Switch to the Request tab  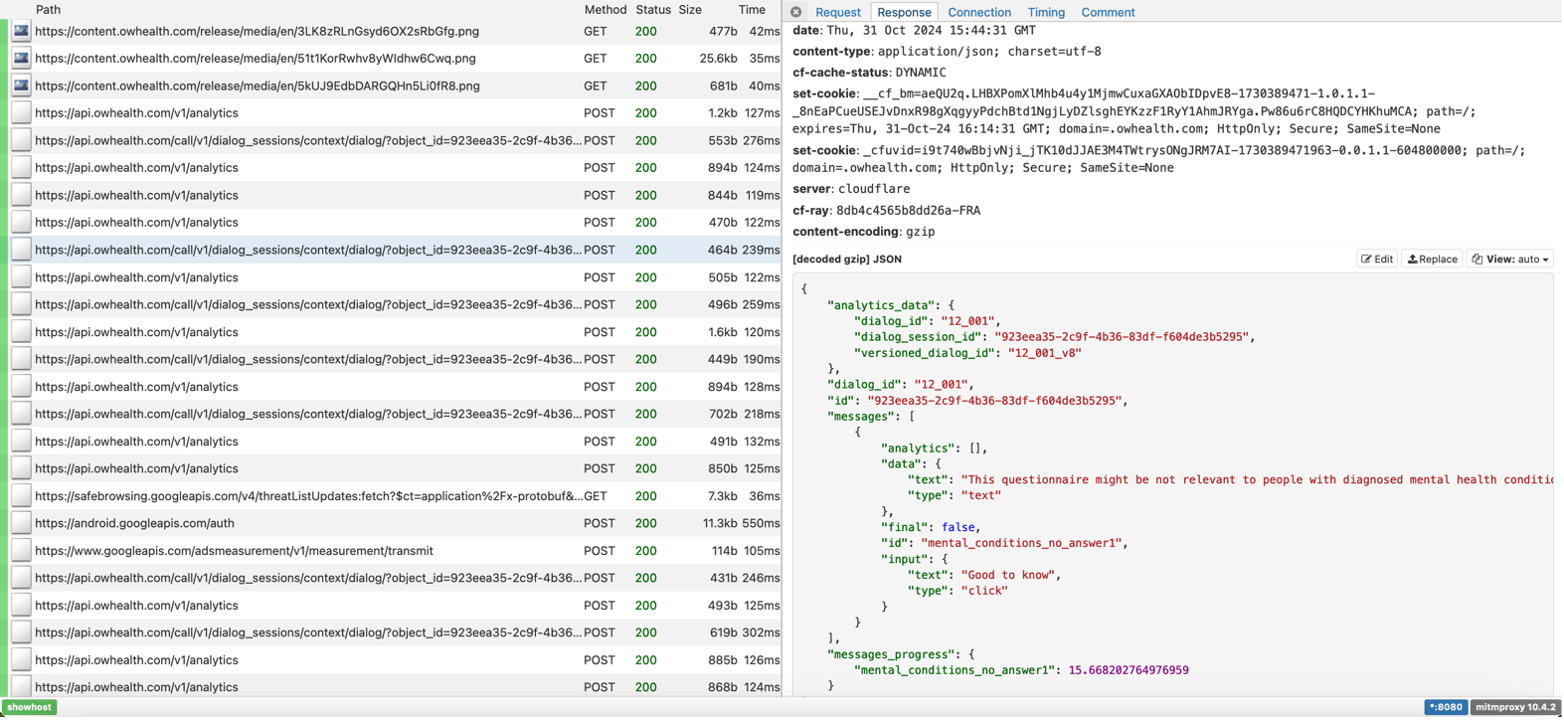[x=837, y=12]
